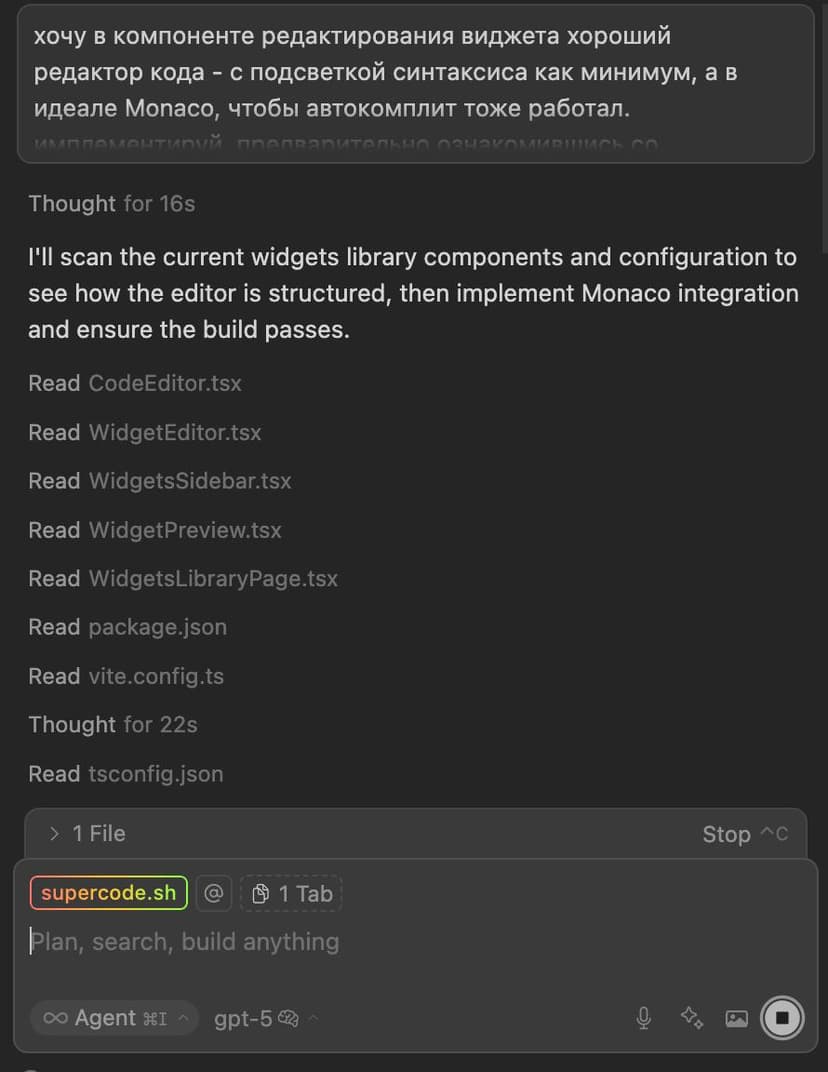The width and height of the screenshot is (828, 1072).
Task: Open the Read WidgetEditor.tsx entry
Action: pos(145,432)
